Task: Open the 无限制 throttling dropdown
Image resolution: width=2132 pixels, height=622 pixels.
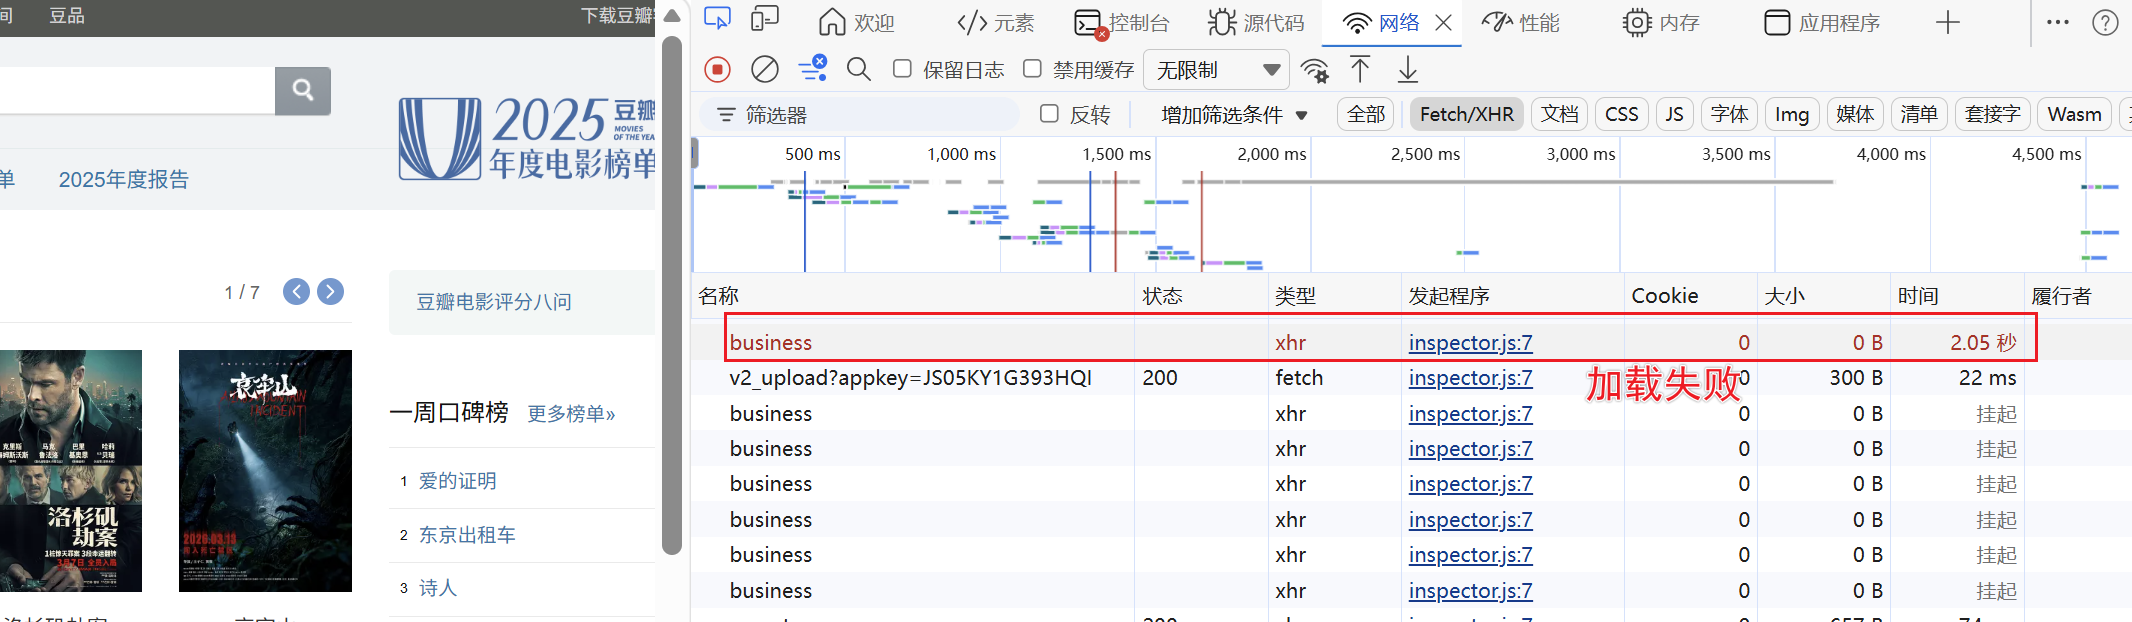Action: click(1215, 70)
